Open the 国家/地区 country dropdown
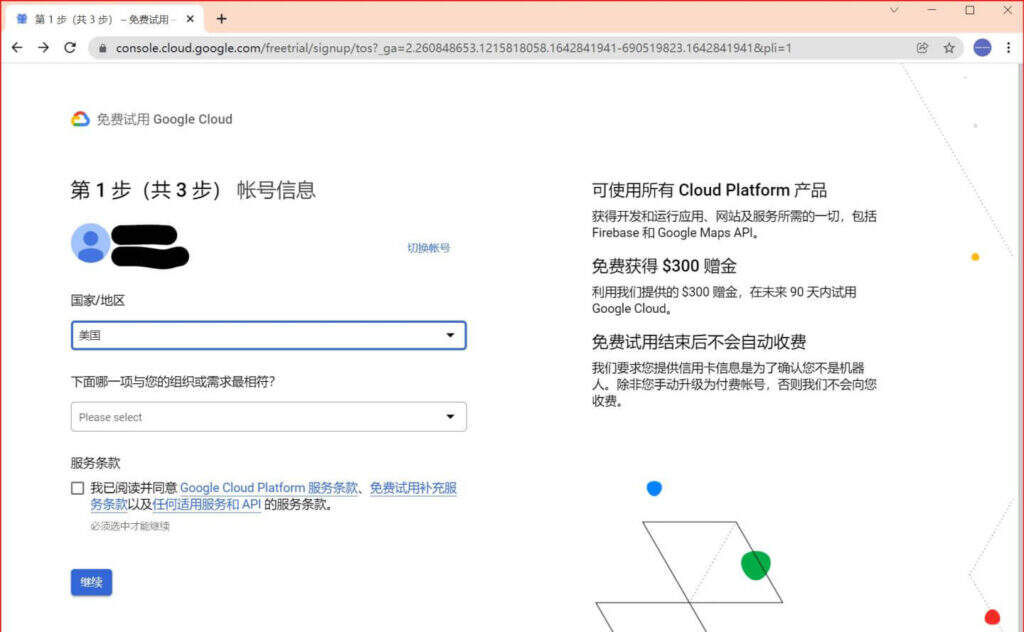This screenshot has height=632, width=1024. point(268,335)
